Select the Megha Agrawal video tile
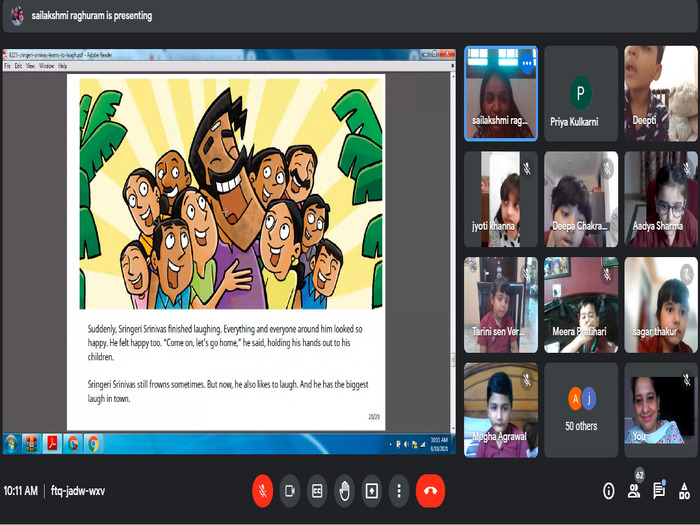This screenshot has width=700, height=525. click(501, 410)
